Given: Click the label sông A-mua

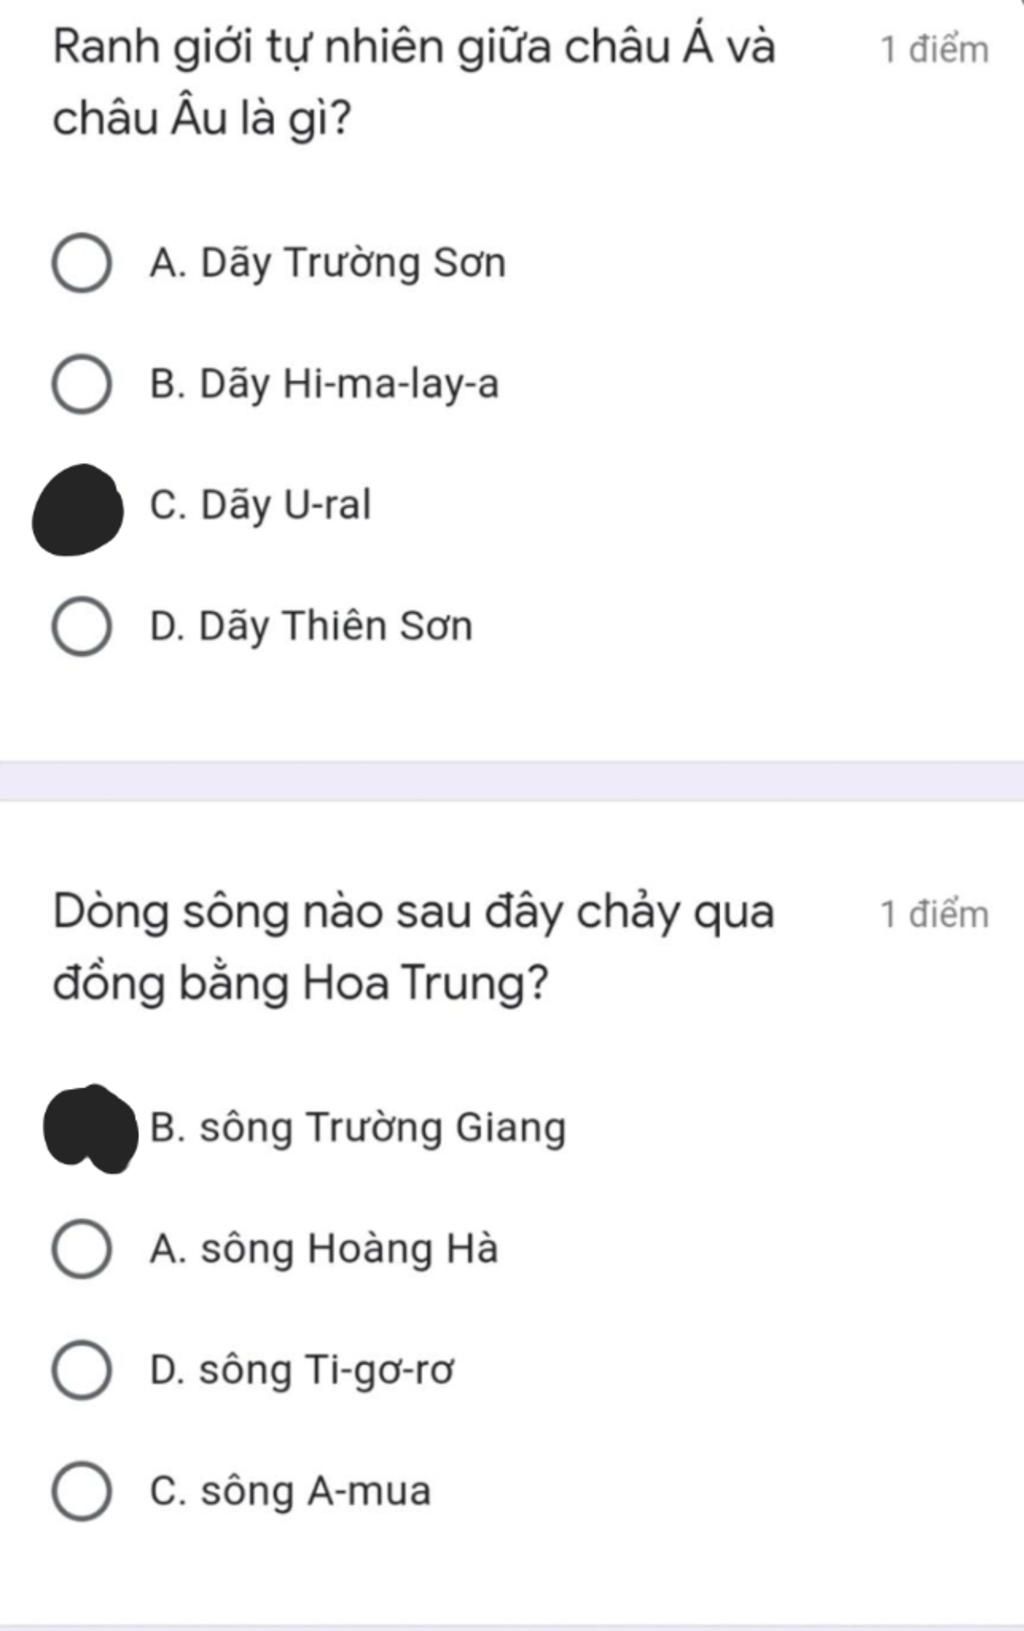Looking at the screenshot, I should (x=316, y=1491).
